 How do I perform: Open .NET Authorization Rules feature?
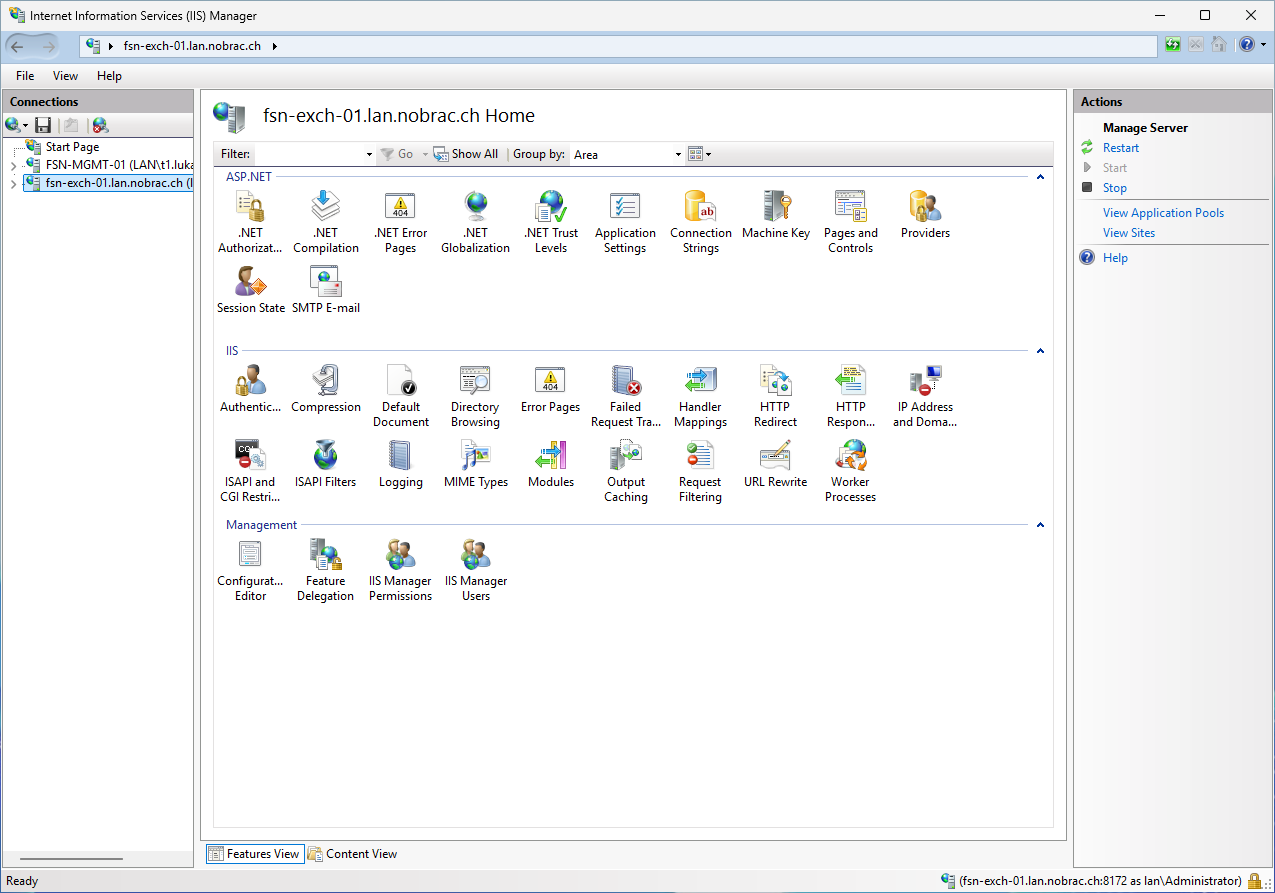tap(250, 222)
